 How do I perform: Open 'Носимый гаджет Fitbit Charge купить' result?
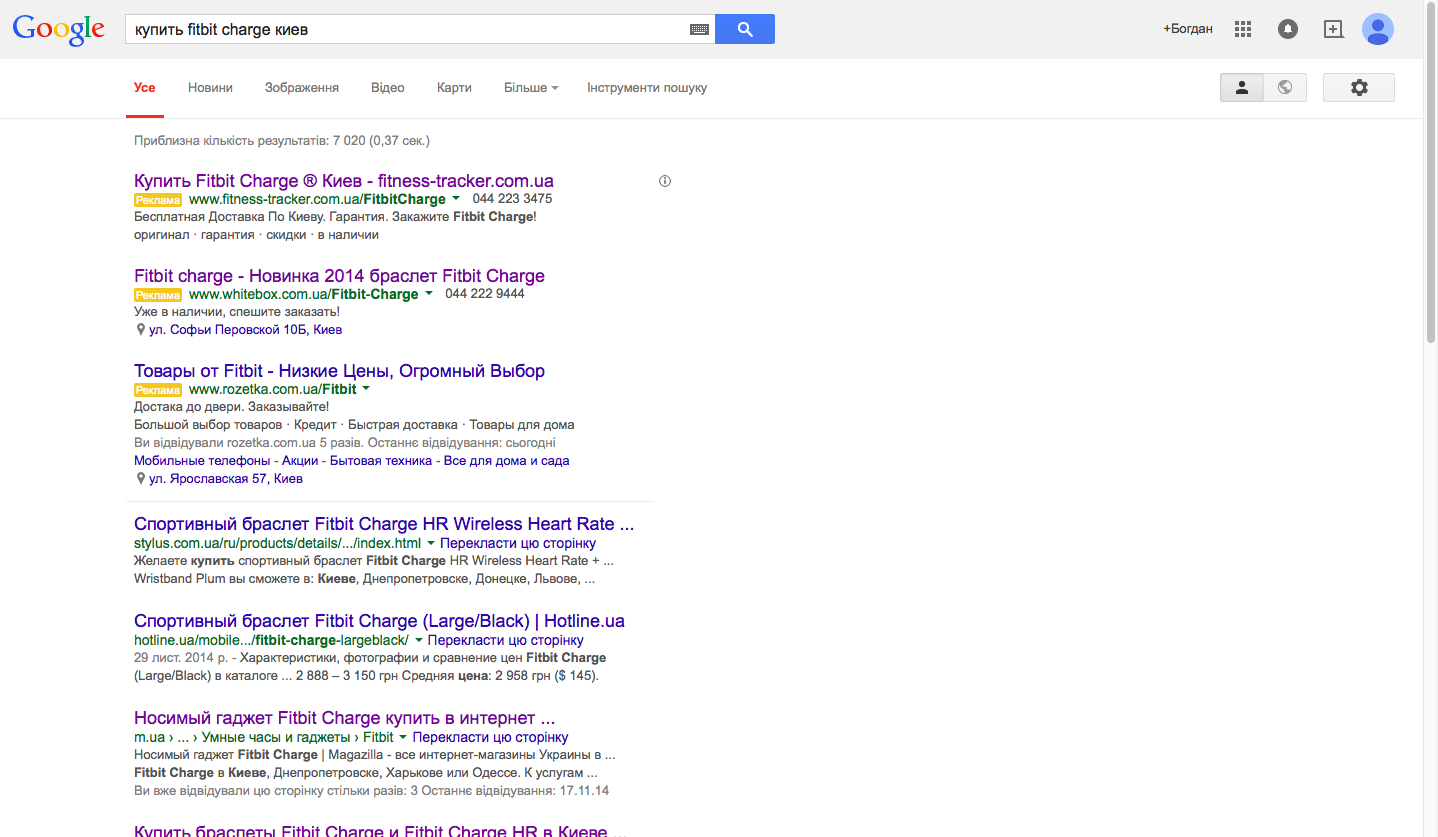[345, 718]
